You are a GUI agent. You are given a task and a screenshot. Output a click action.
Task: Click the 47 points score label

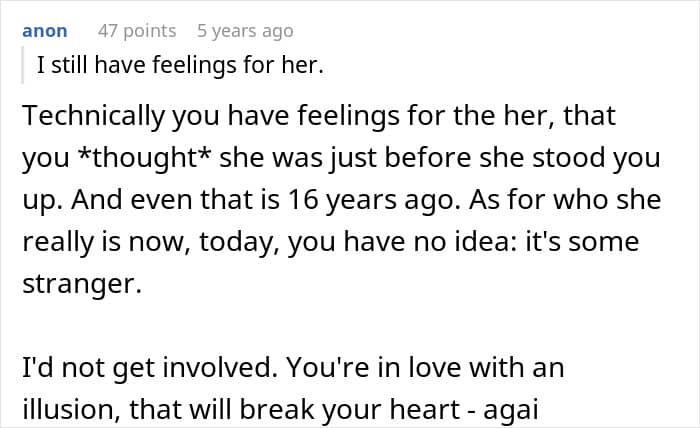(x=136, y=31)
